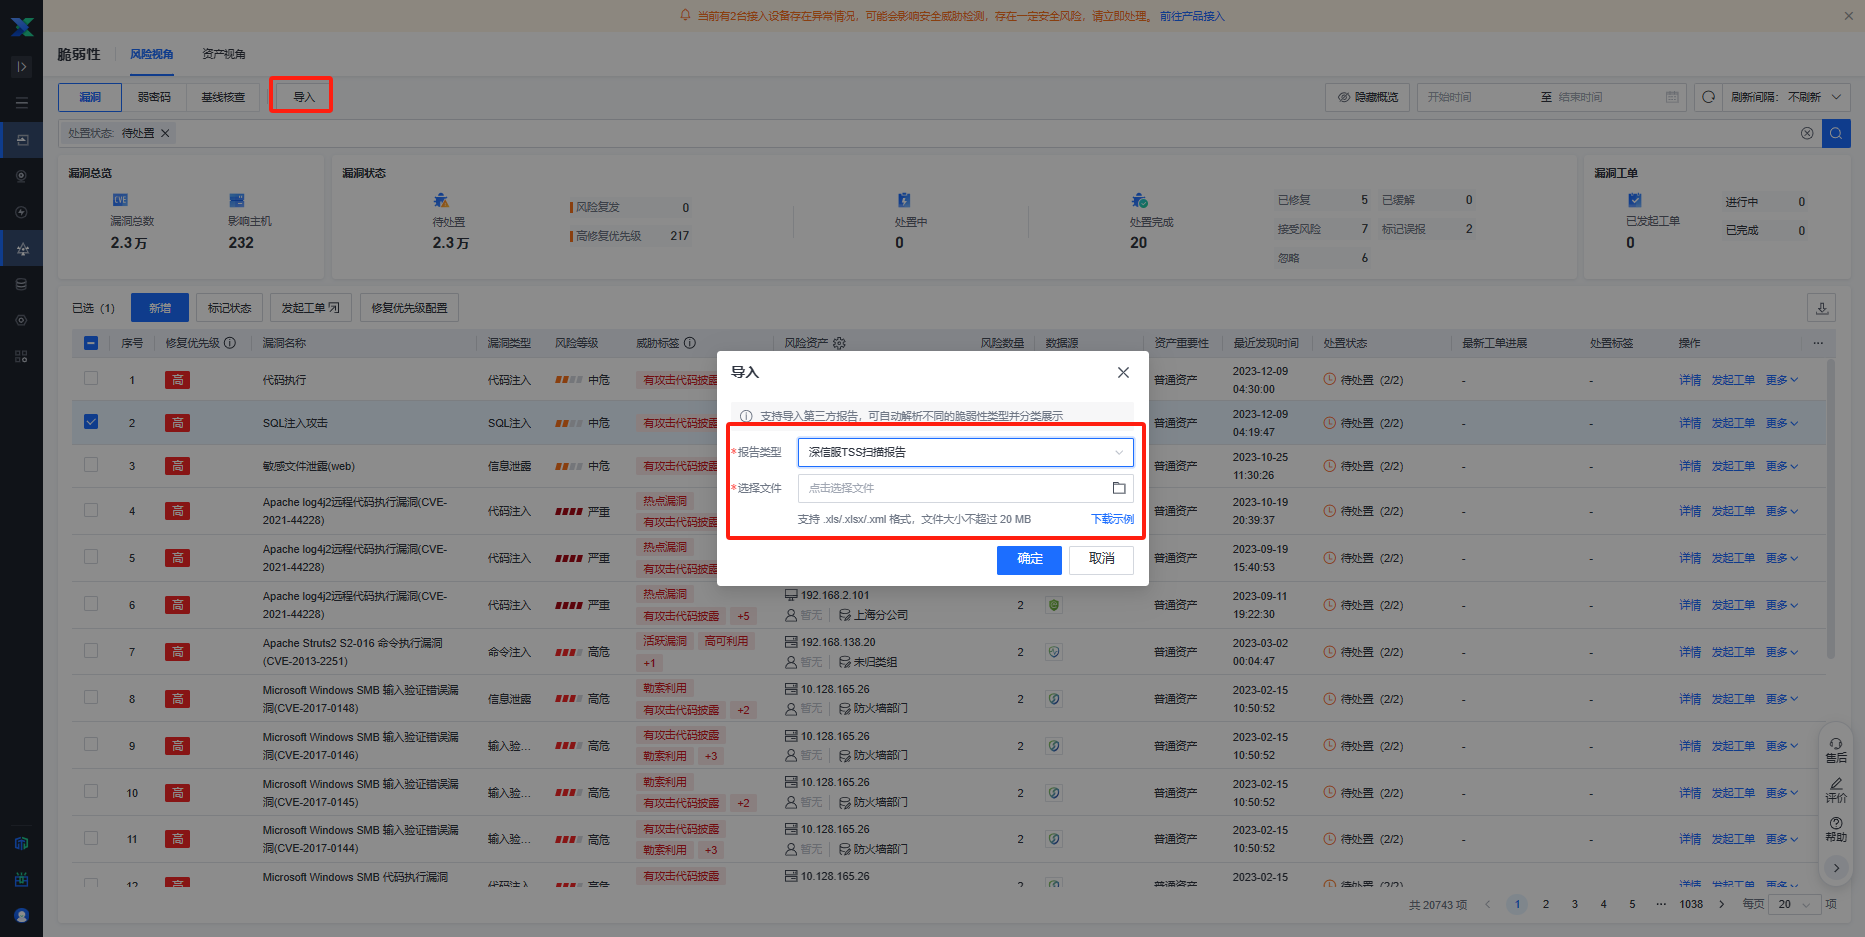Check the checkbox for 代码执行 row

click(91, 379)
